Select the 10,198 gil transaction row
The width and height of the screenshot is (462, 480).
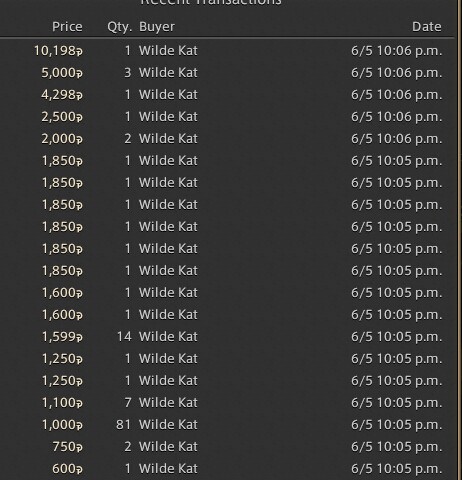point(227,51)
